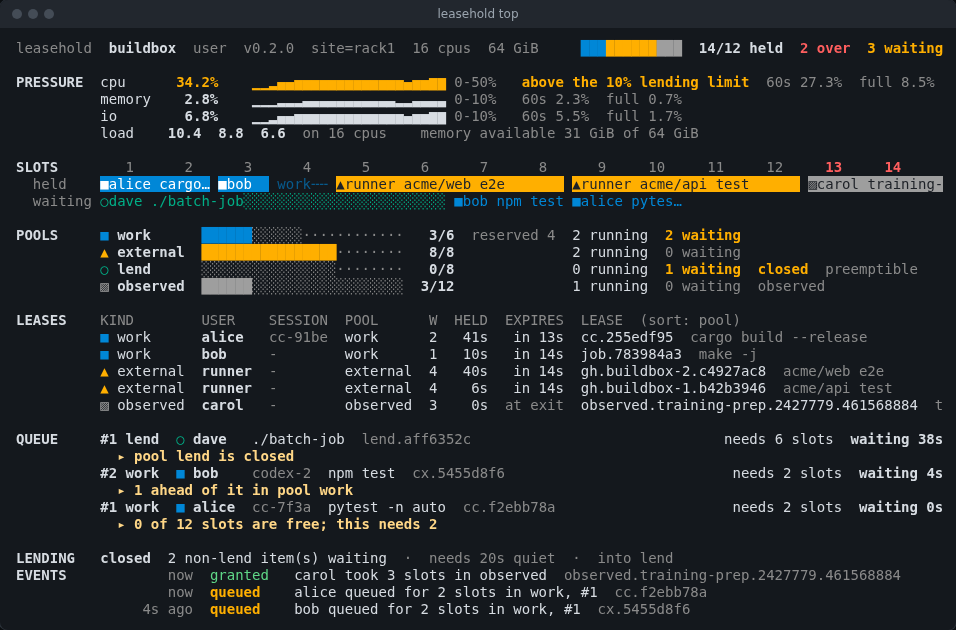
Task: Click 'memory available 31 GiB of 64 GiB'
Action: 559,134
